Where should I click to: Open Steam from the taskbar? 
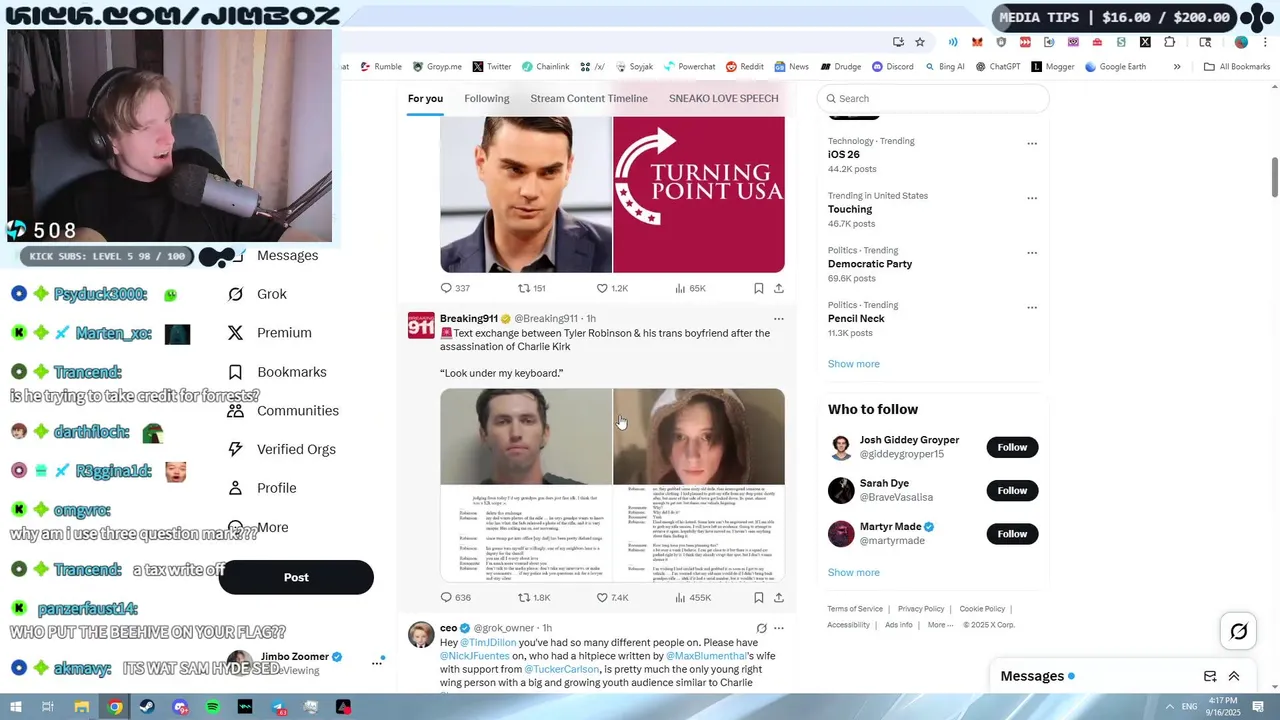click(147, 707)
